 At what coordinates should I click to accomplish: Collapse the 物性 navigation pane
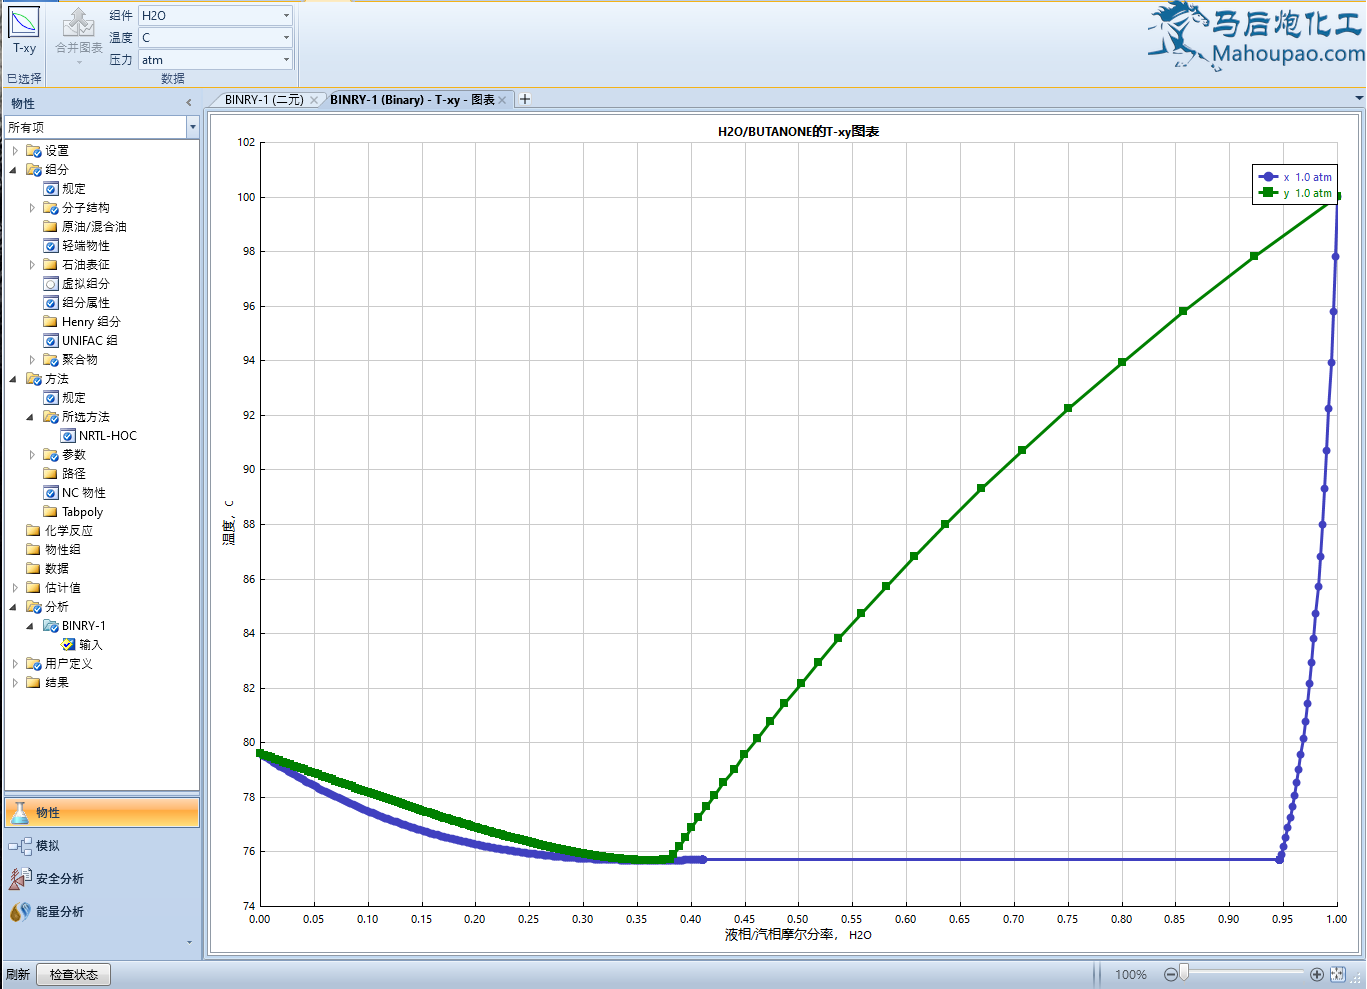189,103
